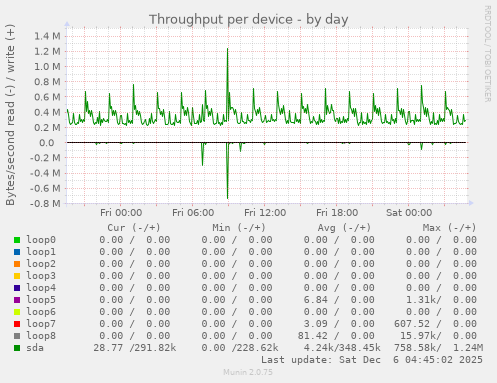Viewport: 497px width, 383px height.
Task: Select loop5 average value '6.84 / 0.00'
Action: (339, 300)
